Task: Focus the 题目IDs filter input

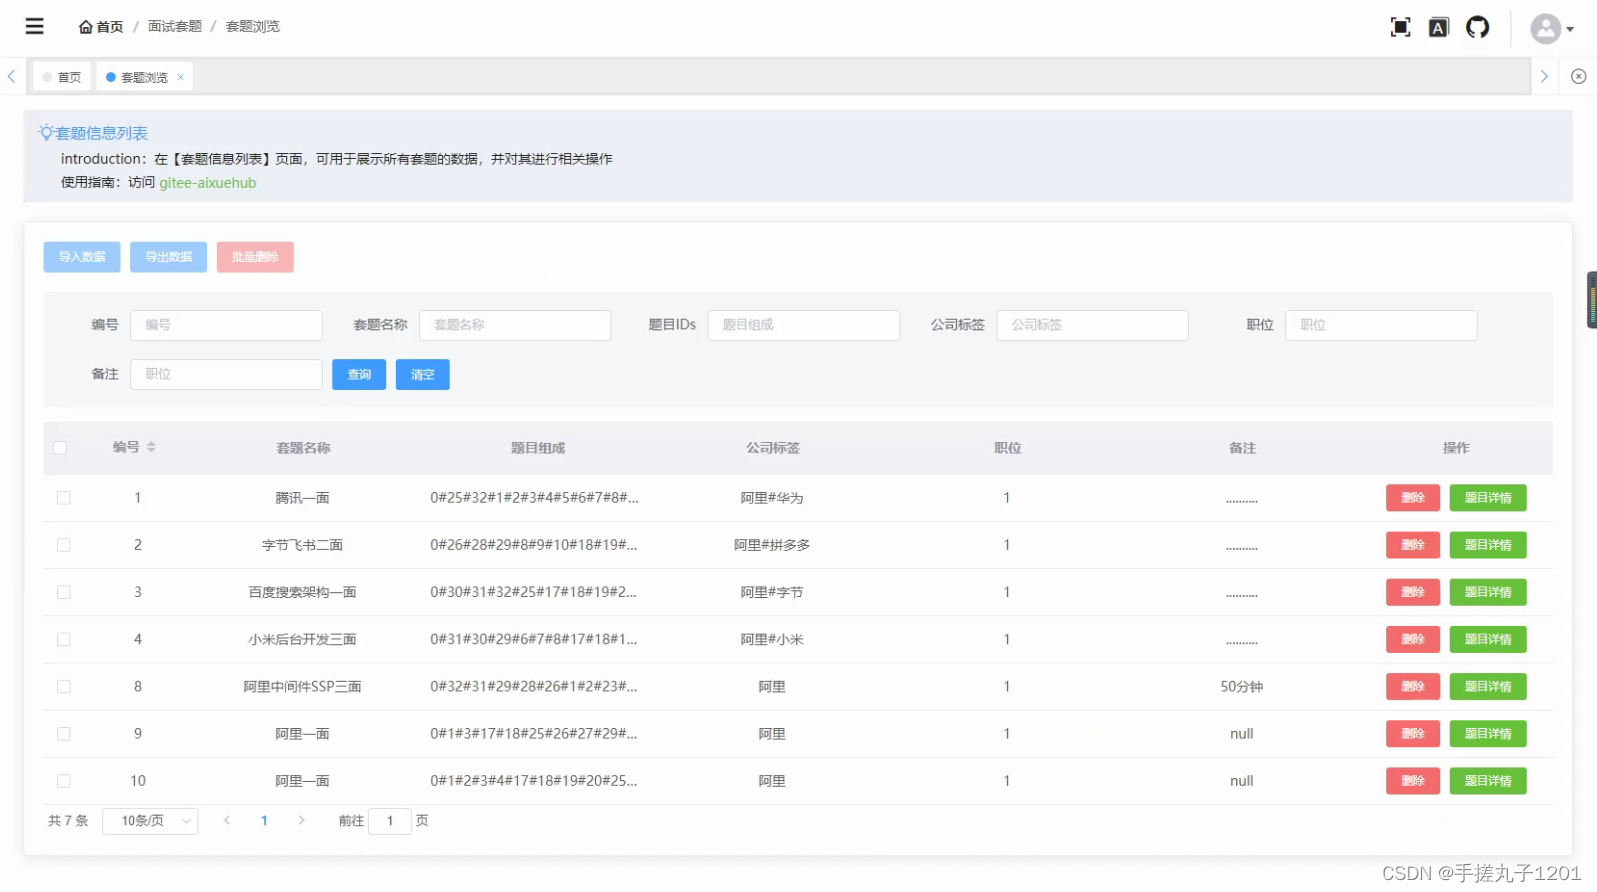Action: [804, 325]
